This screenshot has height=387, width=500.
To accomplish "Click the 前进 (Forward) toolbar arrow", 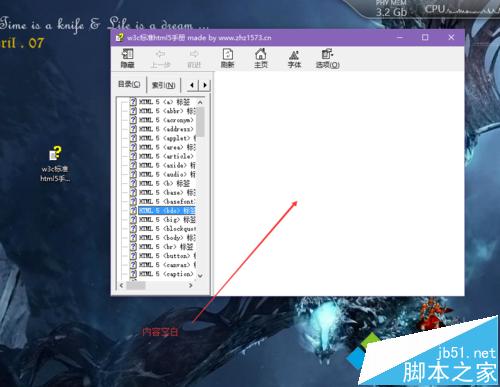I will coord(194,58).
